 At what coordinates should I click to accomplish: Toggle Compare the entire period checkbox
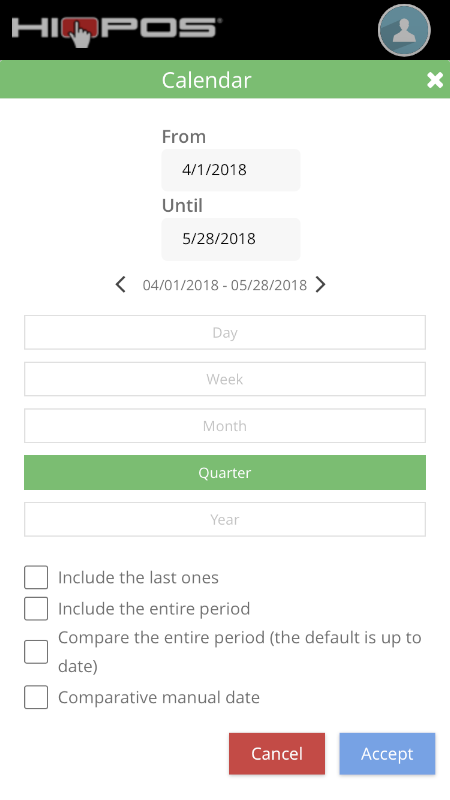point(36,652)
